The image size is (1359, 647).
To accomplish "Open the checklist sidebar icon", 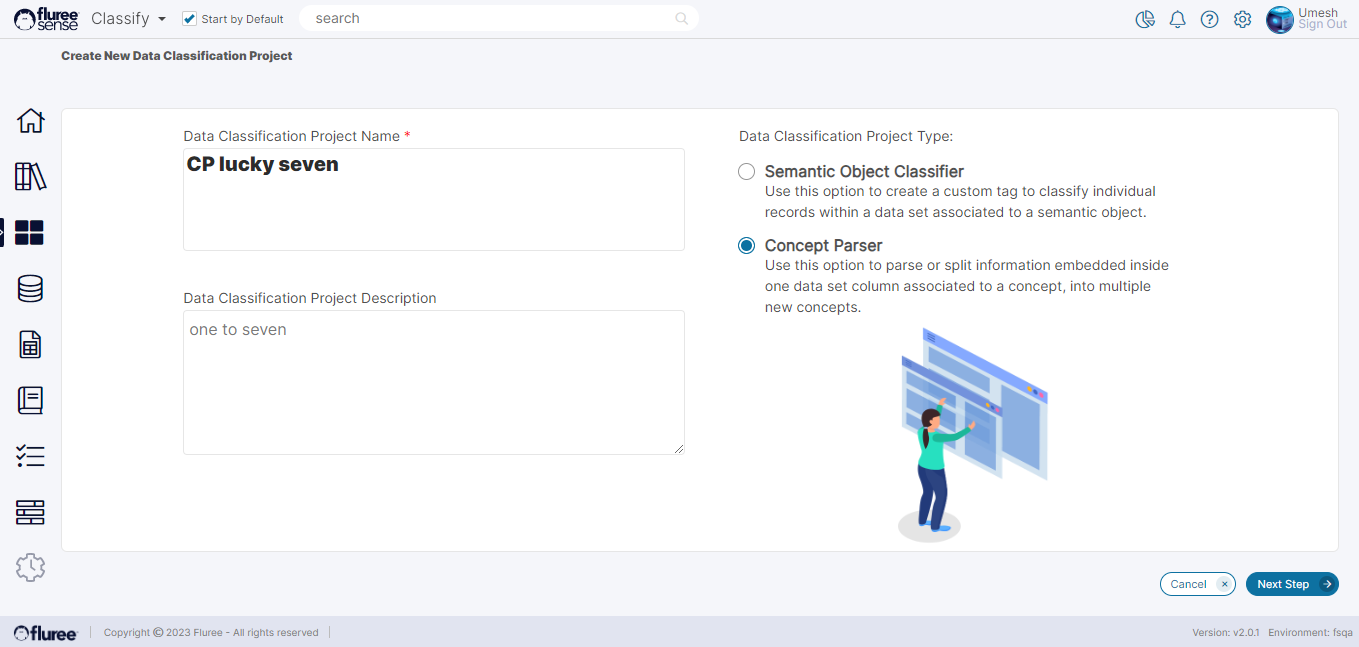I will (x=31, y=457).
